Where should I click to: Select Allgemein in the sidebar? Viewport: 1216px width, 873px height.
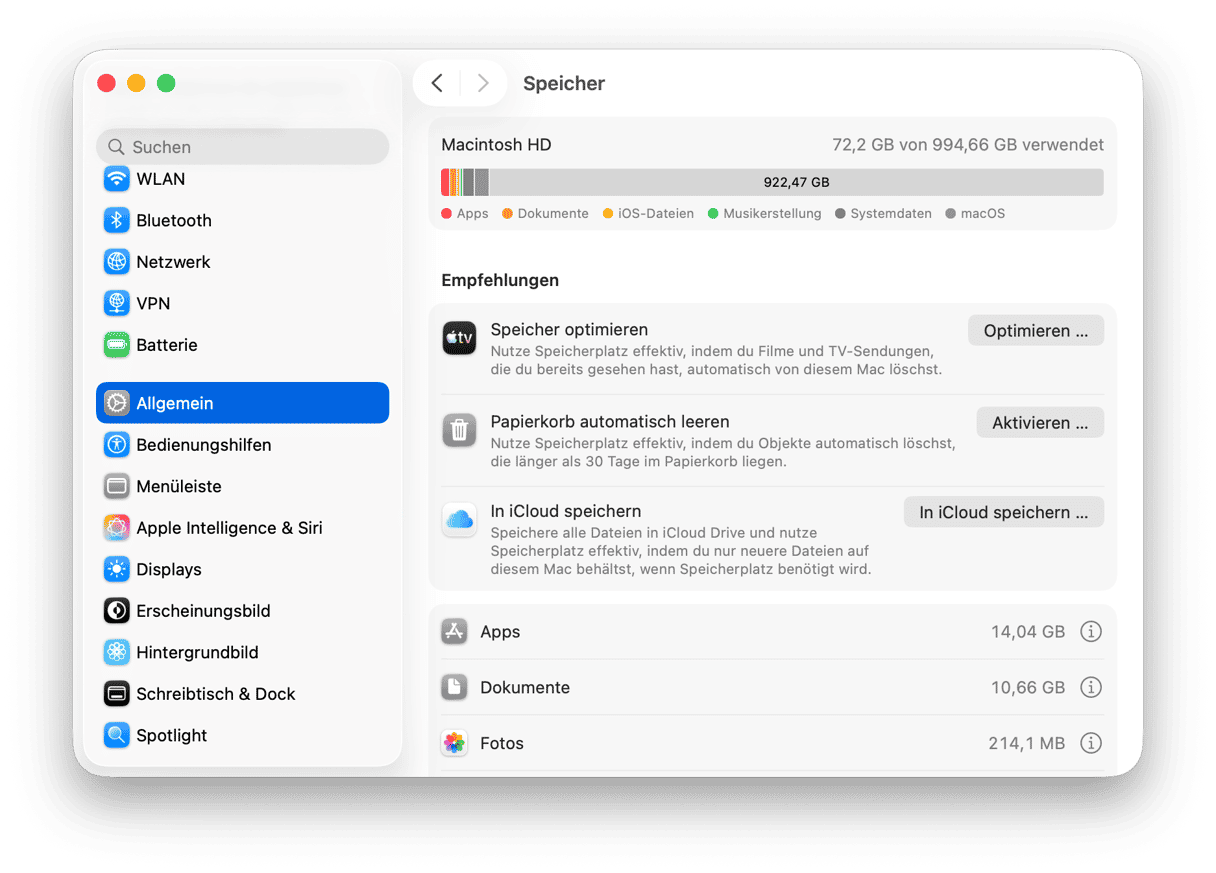tap(242, 403)
